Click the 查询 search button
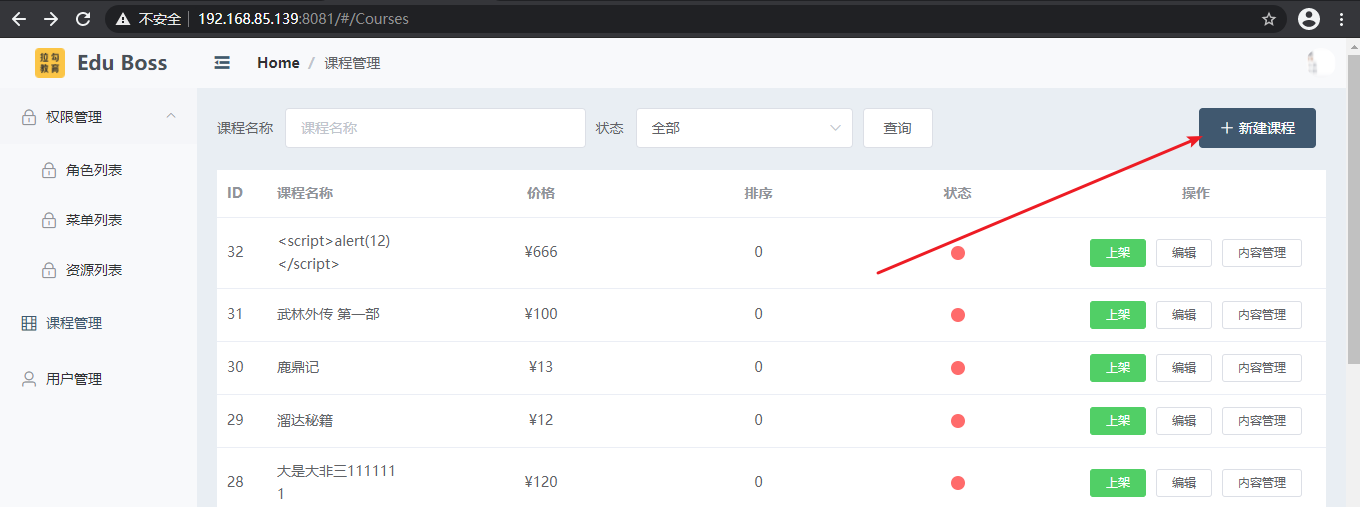Image resolution: width=1360 pixels, height=507 pixels. [898, 128]
